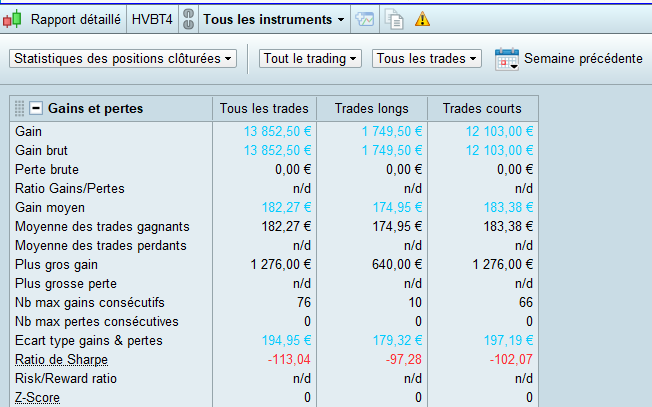Select the Plus gros gain row label
The image size is (652, 407).
(57, 265)
